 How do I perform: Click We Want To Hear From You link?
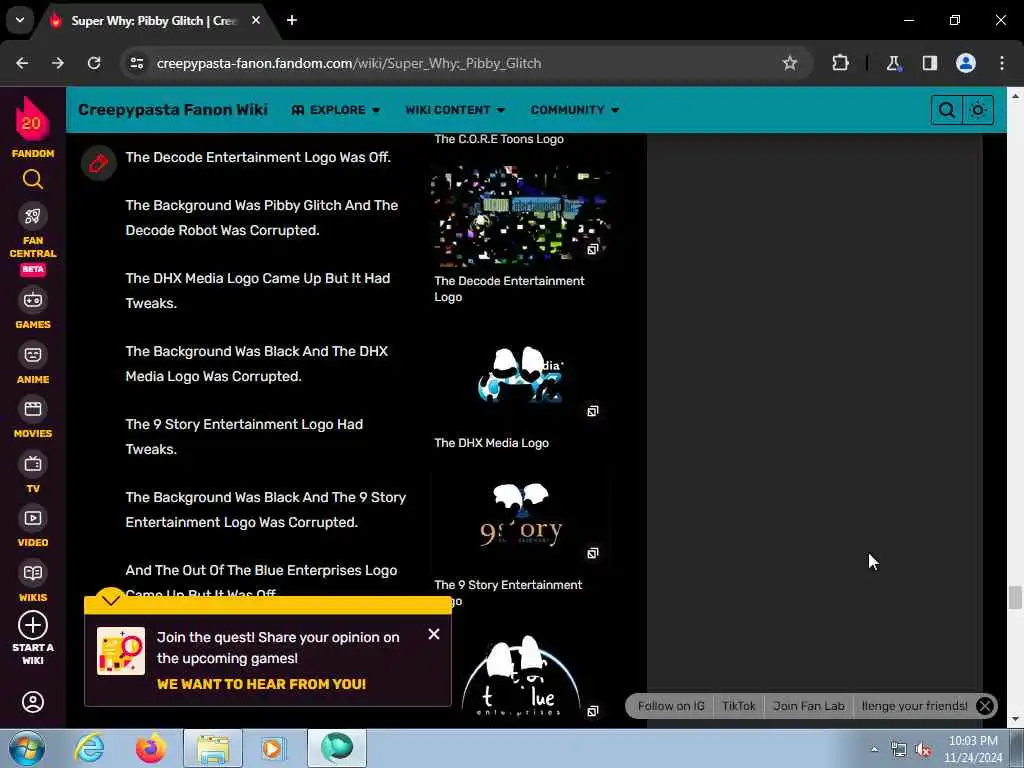pos(261,684)
